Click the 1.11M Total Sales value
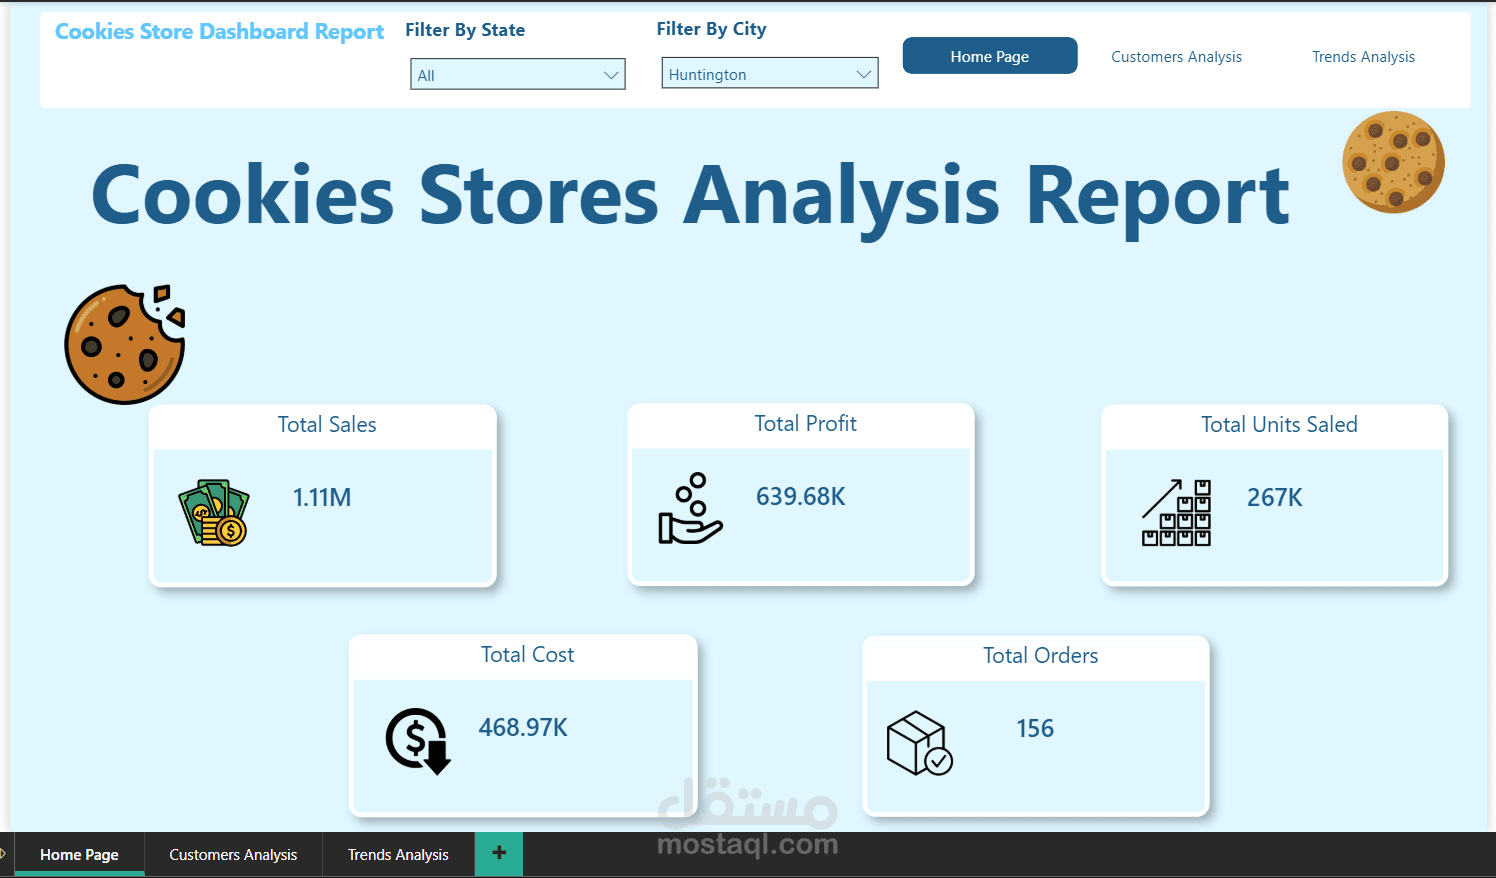The height and width of the screenshot is (878, 1496). [322, 496]
